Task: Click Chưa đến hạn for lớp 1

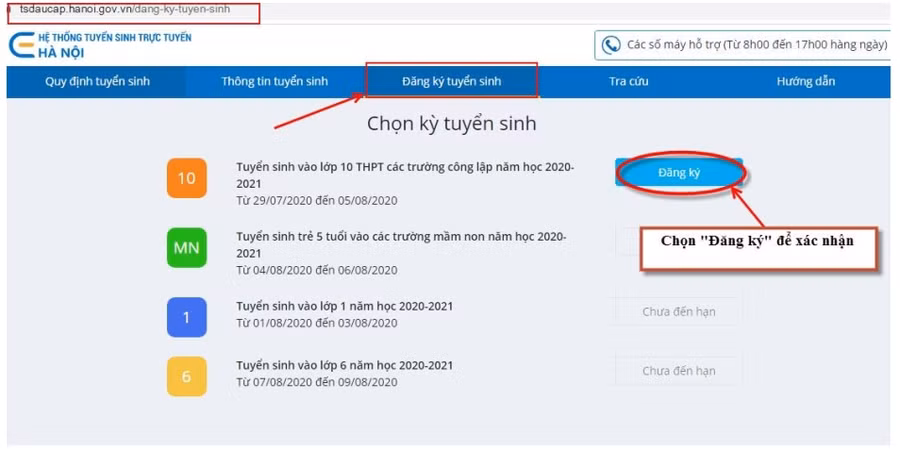Action: 678,312
